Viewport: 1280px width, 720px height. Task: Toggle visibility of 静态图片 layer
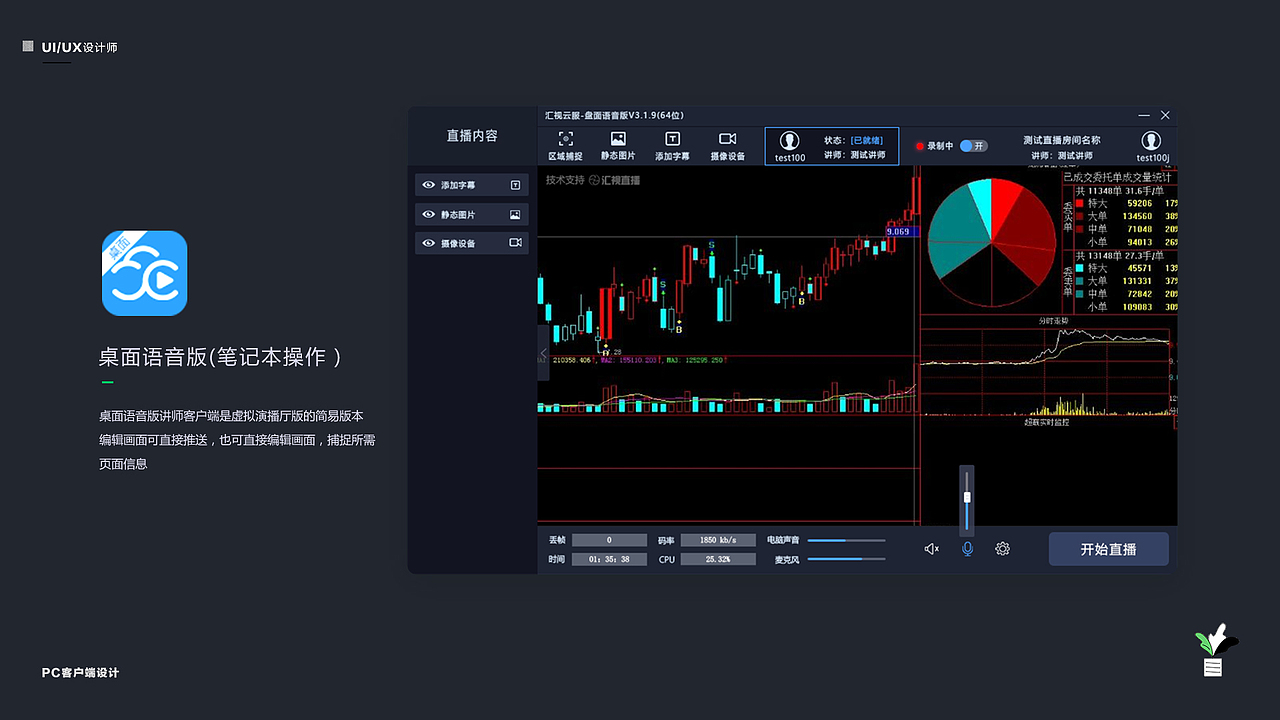429,214
